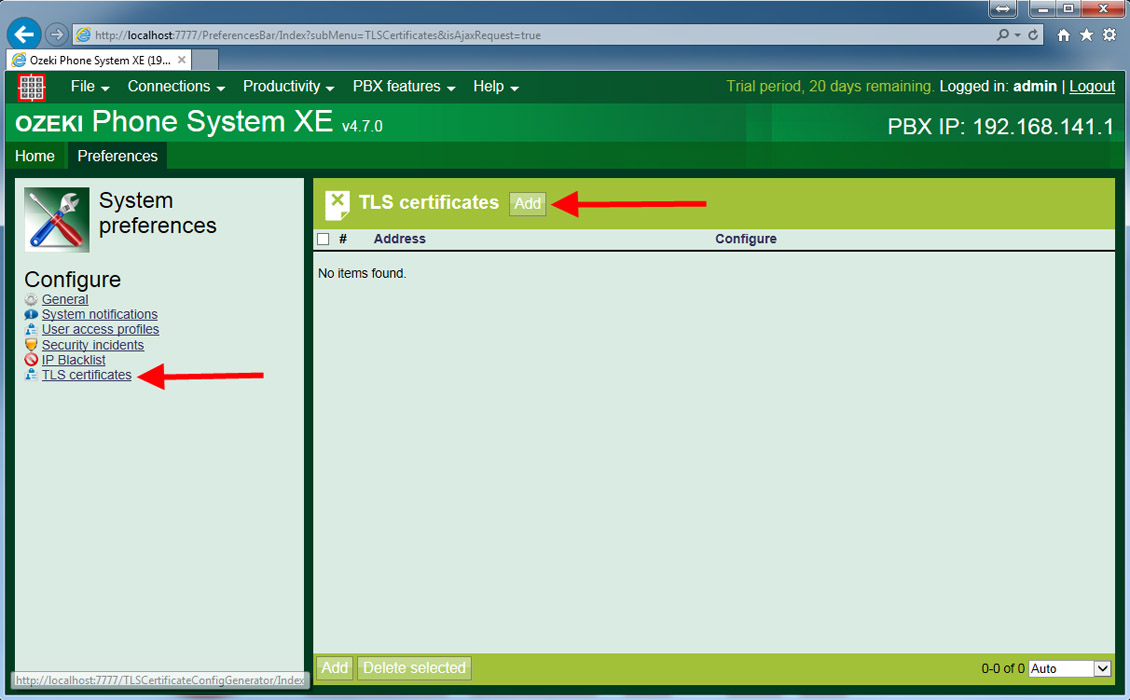Open the Security incidents link

click(93, 345)
